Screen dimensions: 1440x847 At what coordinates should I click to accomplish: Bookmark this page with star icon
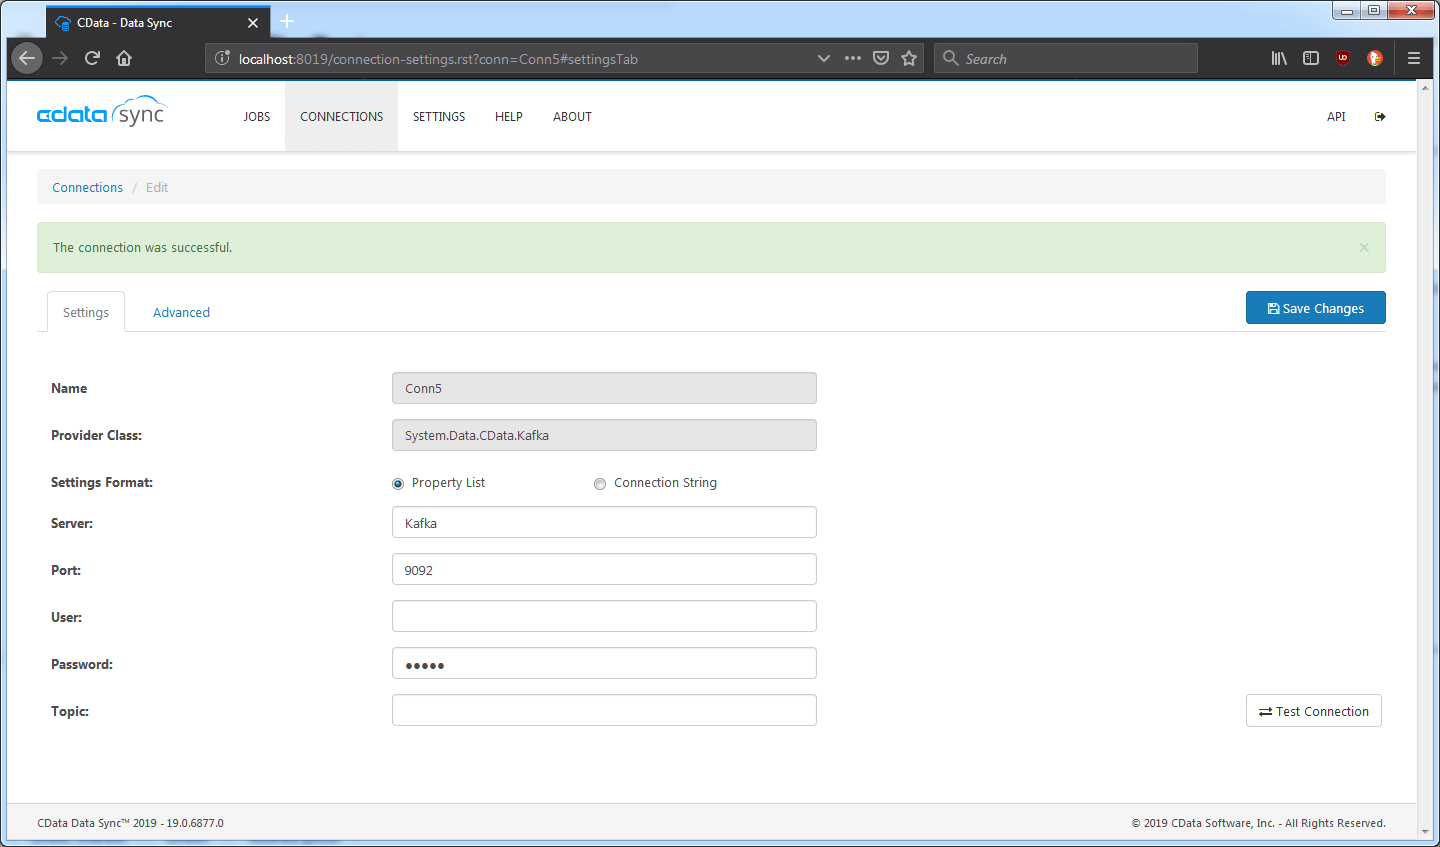click(909, 58)
